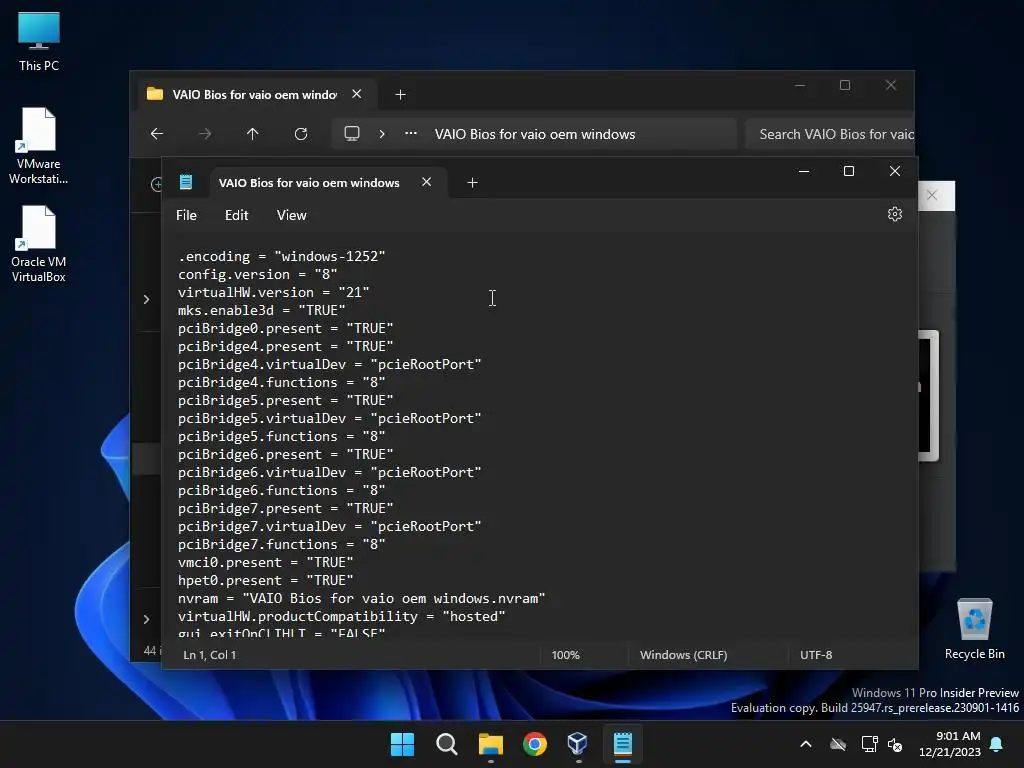The image size is (1024, 768).
Task: Open Oracle VM VirtualBox desktop shortcut
Action: tap(39, 244)
